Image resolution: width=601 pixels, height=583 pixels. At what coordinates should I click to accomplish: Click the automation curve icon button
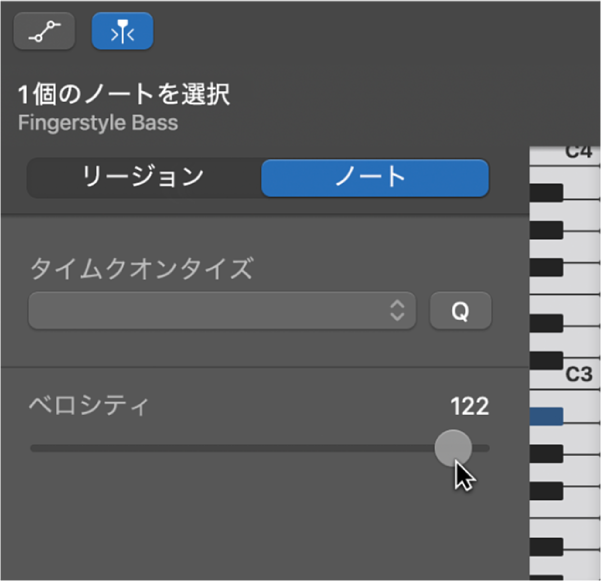pyautogui.click(x=44, y=31)
